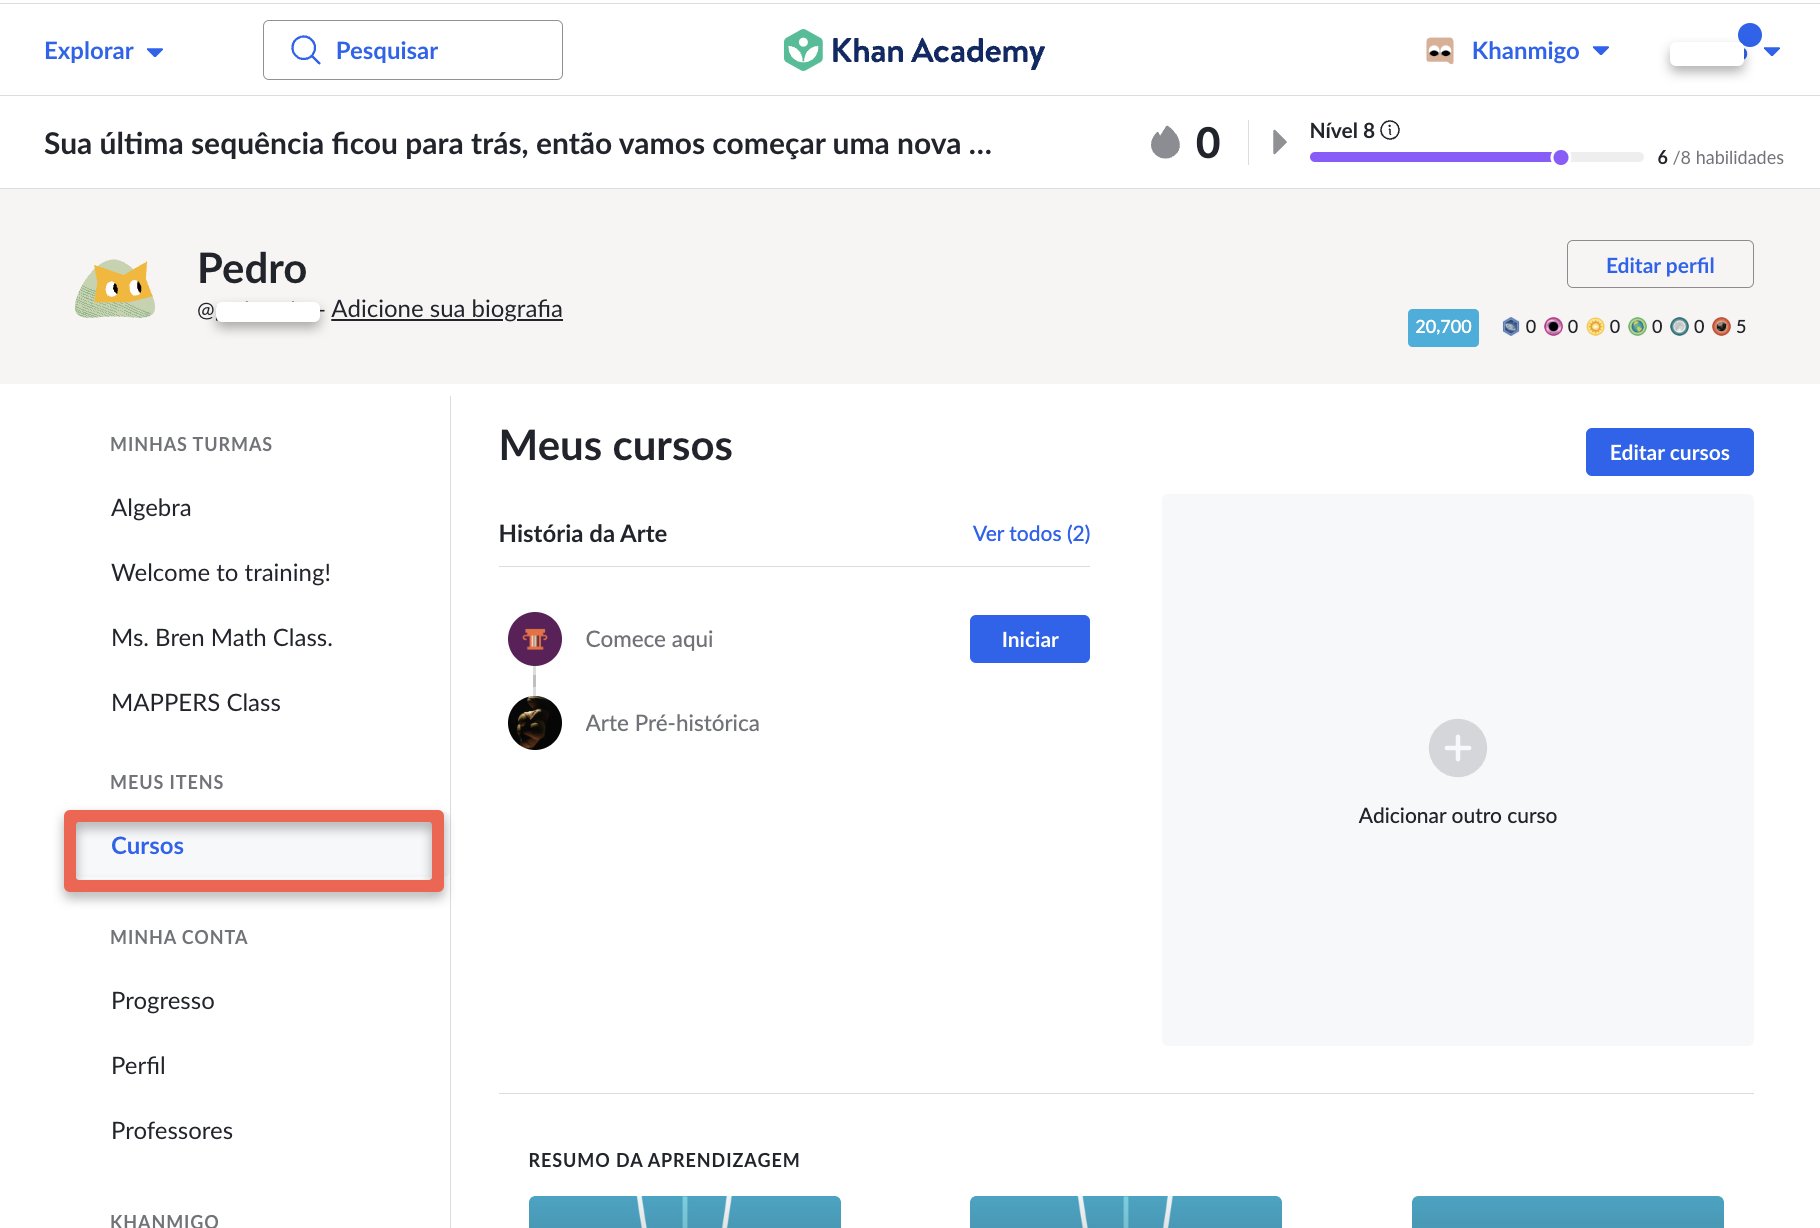Viewport: 1820px width, 1228px height.
Task: Click Adicione sua biografia link
Action: coord(447,309)
